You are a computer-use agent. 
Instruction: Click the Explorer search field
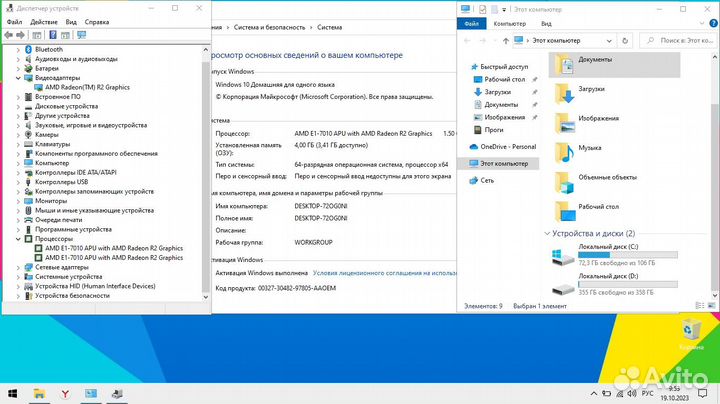point(675,41)
